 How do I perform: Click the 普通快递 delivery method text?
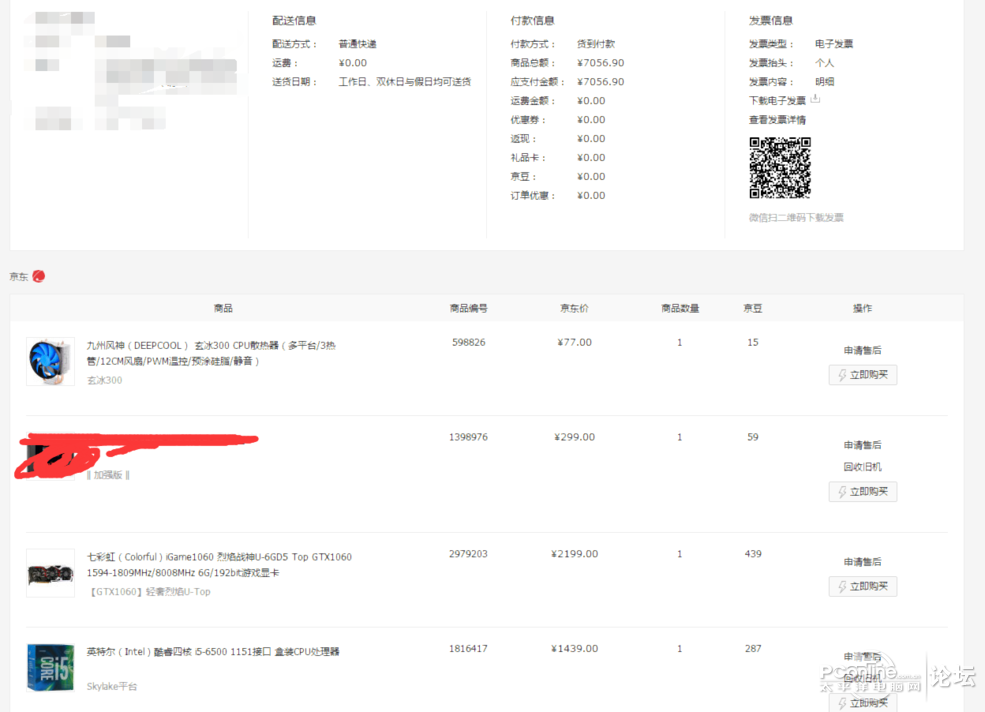pos(357,44)
